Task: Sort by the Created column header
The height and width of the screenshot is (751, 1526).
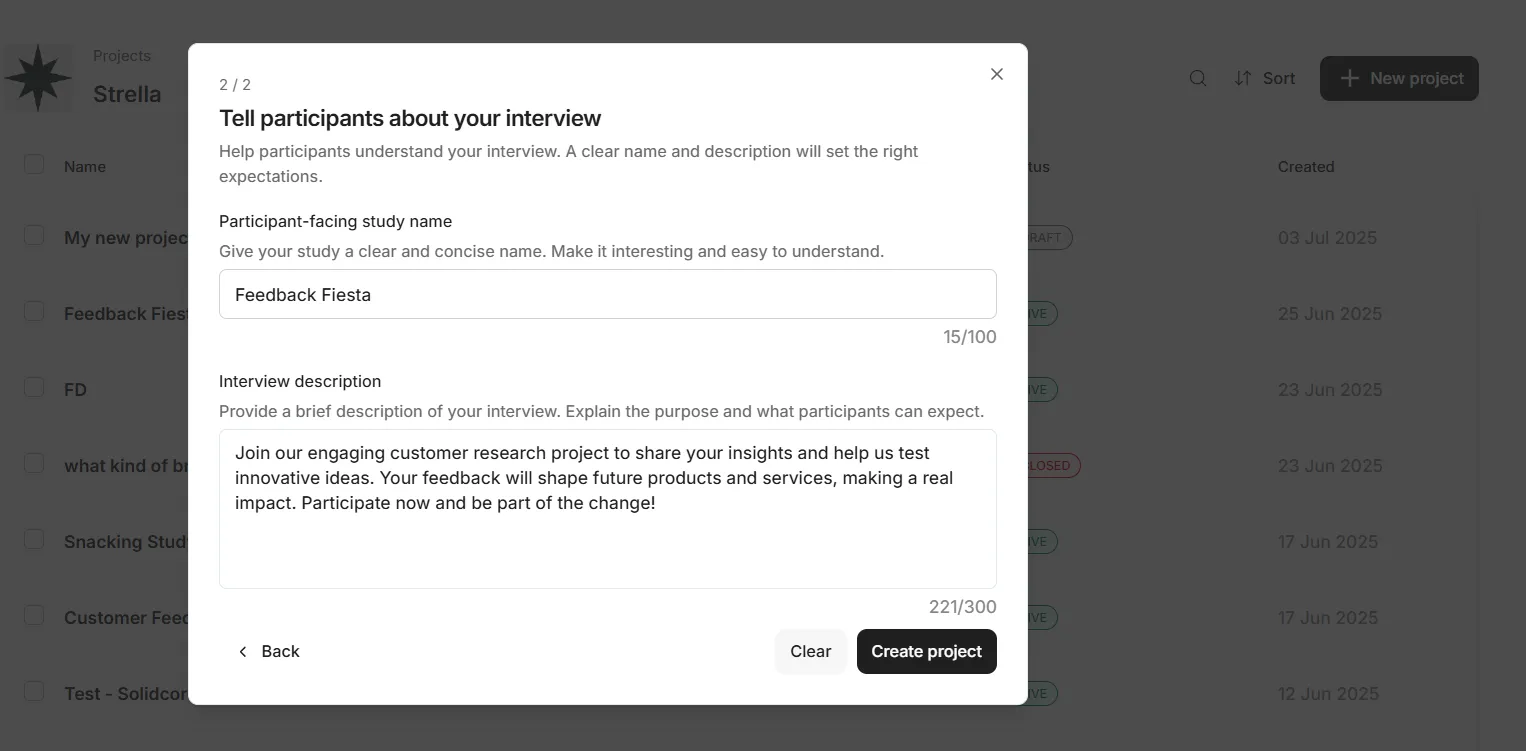Action: pyautogui.click(x=1305, y=167)
